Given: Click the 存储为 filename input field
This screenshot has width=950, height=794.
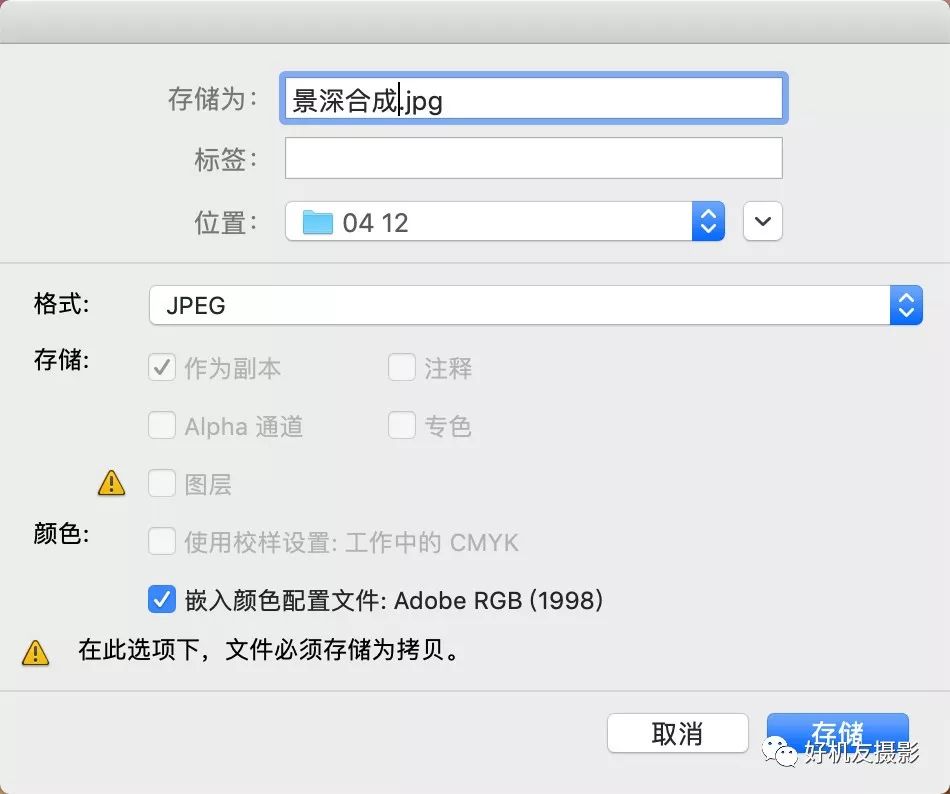Looking at the screenshot, I should coord(534,98).
